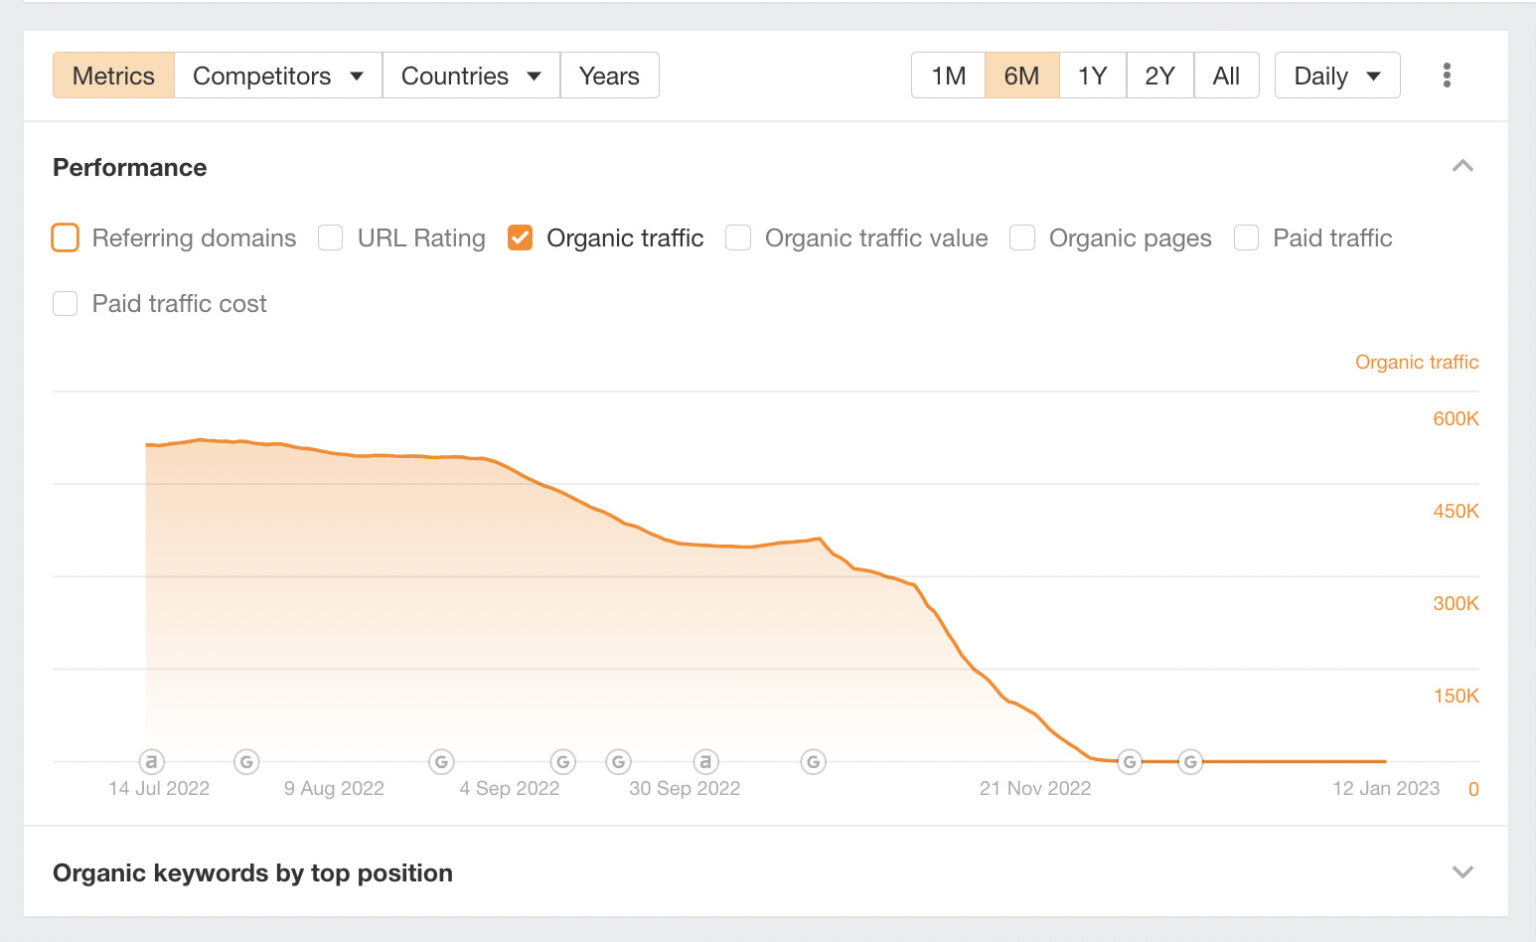Click the Google update marker near 4 Sep 2022

[x=441, y=761]
